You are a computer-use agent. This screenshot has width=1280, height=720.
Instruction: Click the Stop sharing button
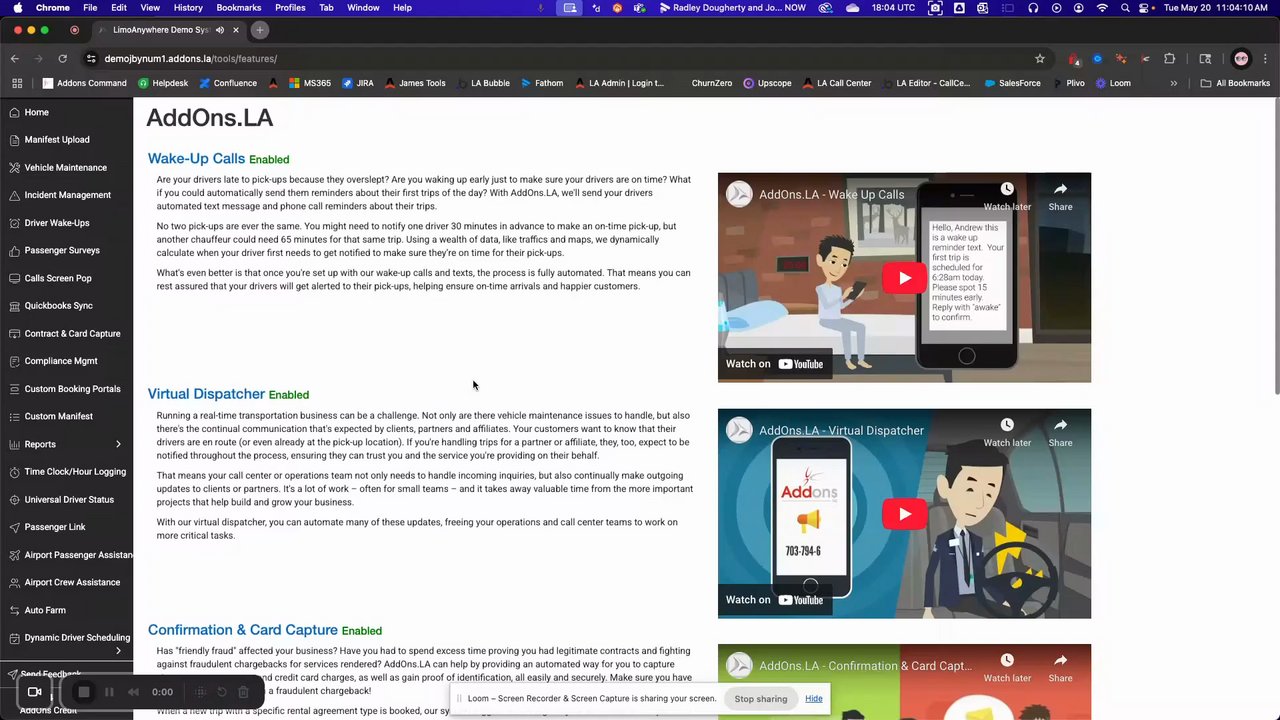[x=761, y=699]
